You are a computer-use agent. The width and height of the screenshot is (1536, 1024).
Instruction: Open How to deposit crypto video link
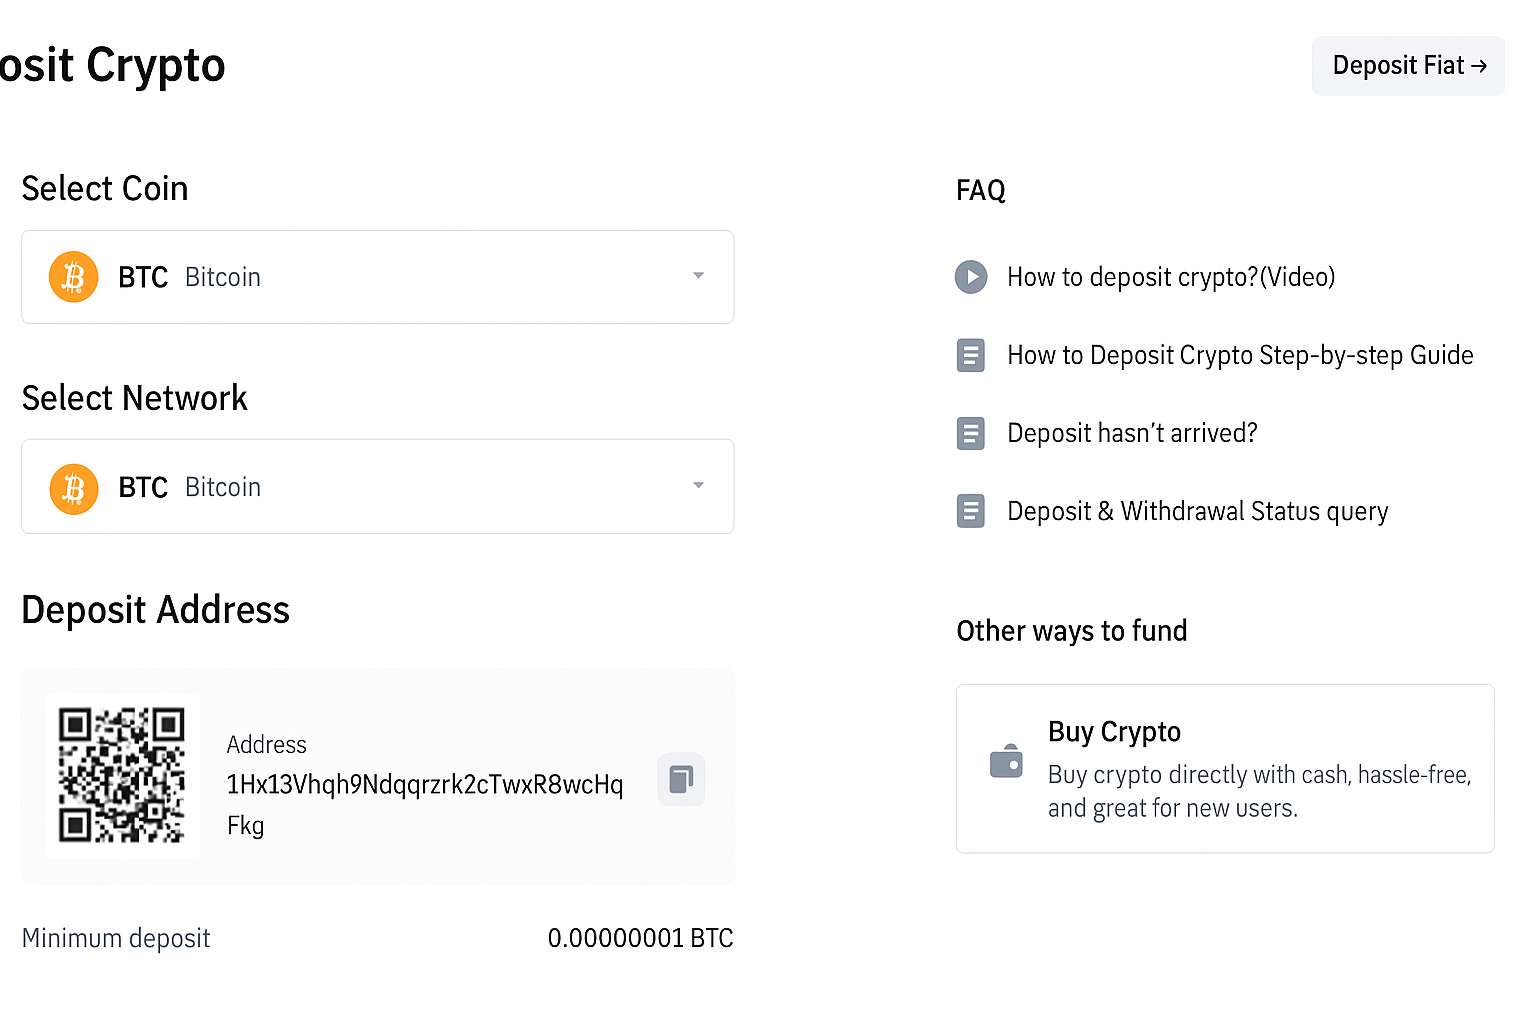[1170, 277]
